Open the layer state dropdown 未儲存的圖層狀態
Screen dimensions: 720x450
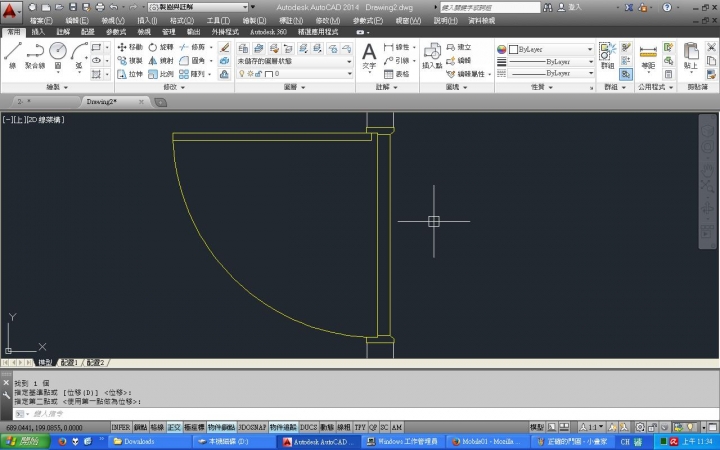click(294, 61)
